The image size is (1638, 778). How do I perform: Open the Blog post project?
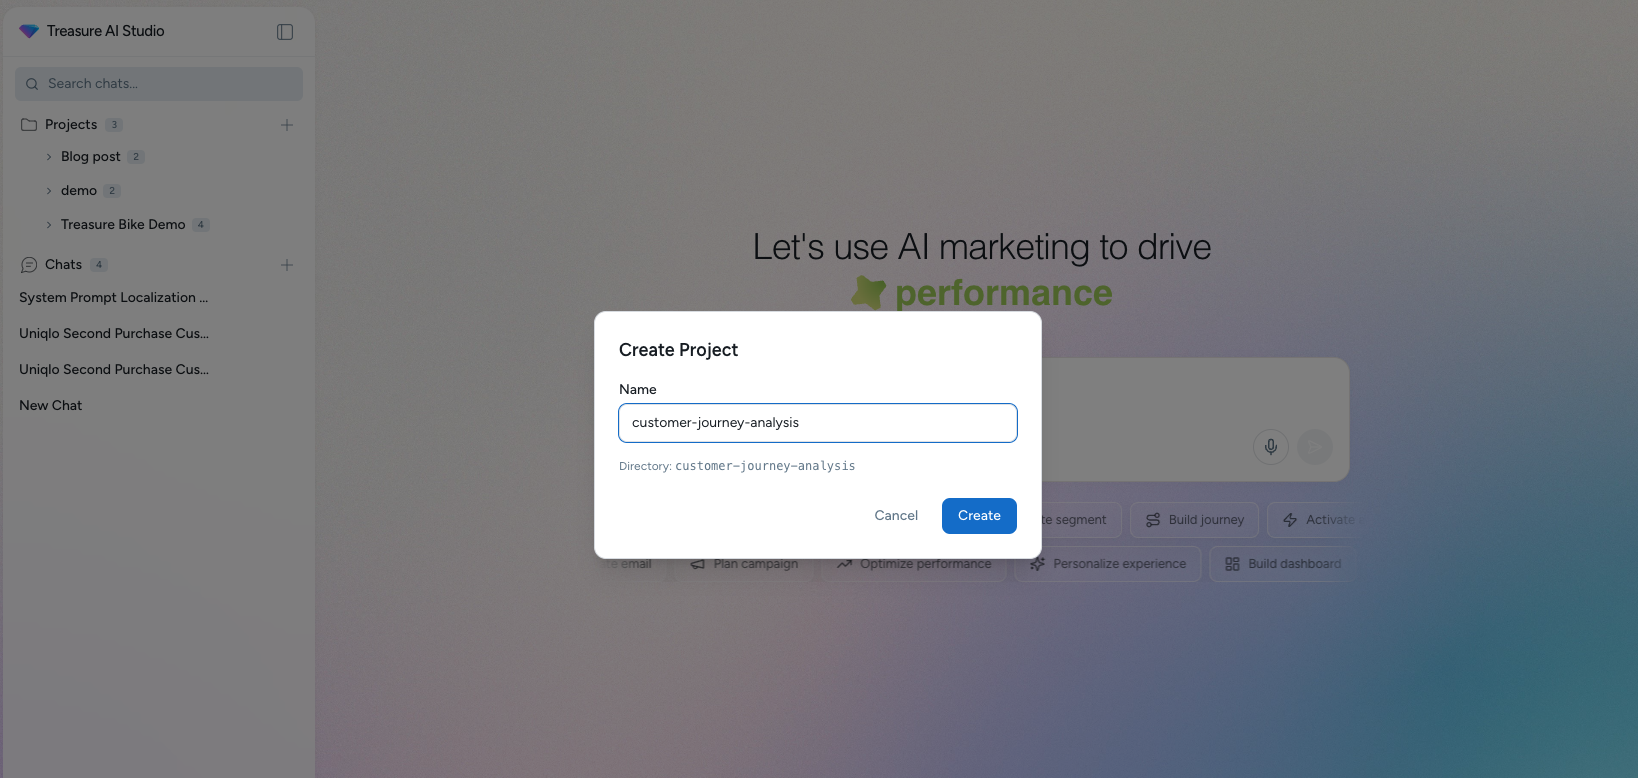coord(91,157)
